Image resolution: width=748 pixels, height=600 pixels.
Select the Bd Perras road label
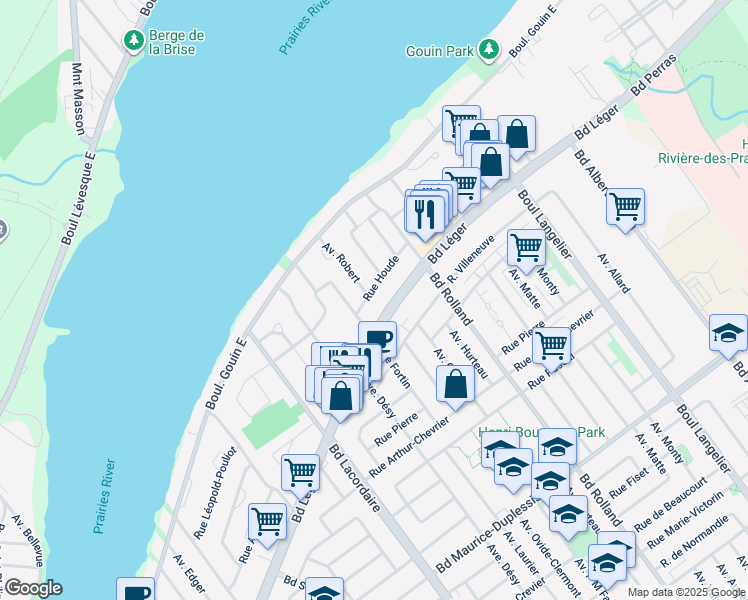653,75
